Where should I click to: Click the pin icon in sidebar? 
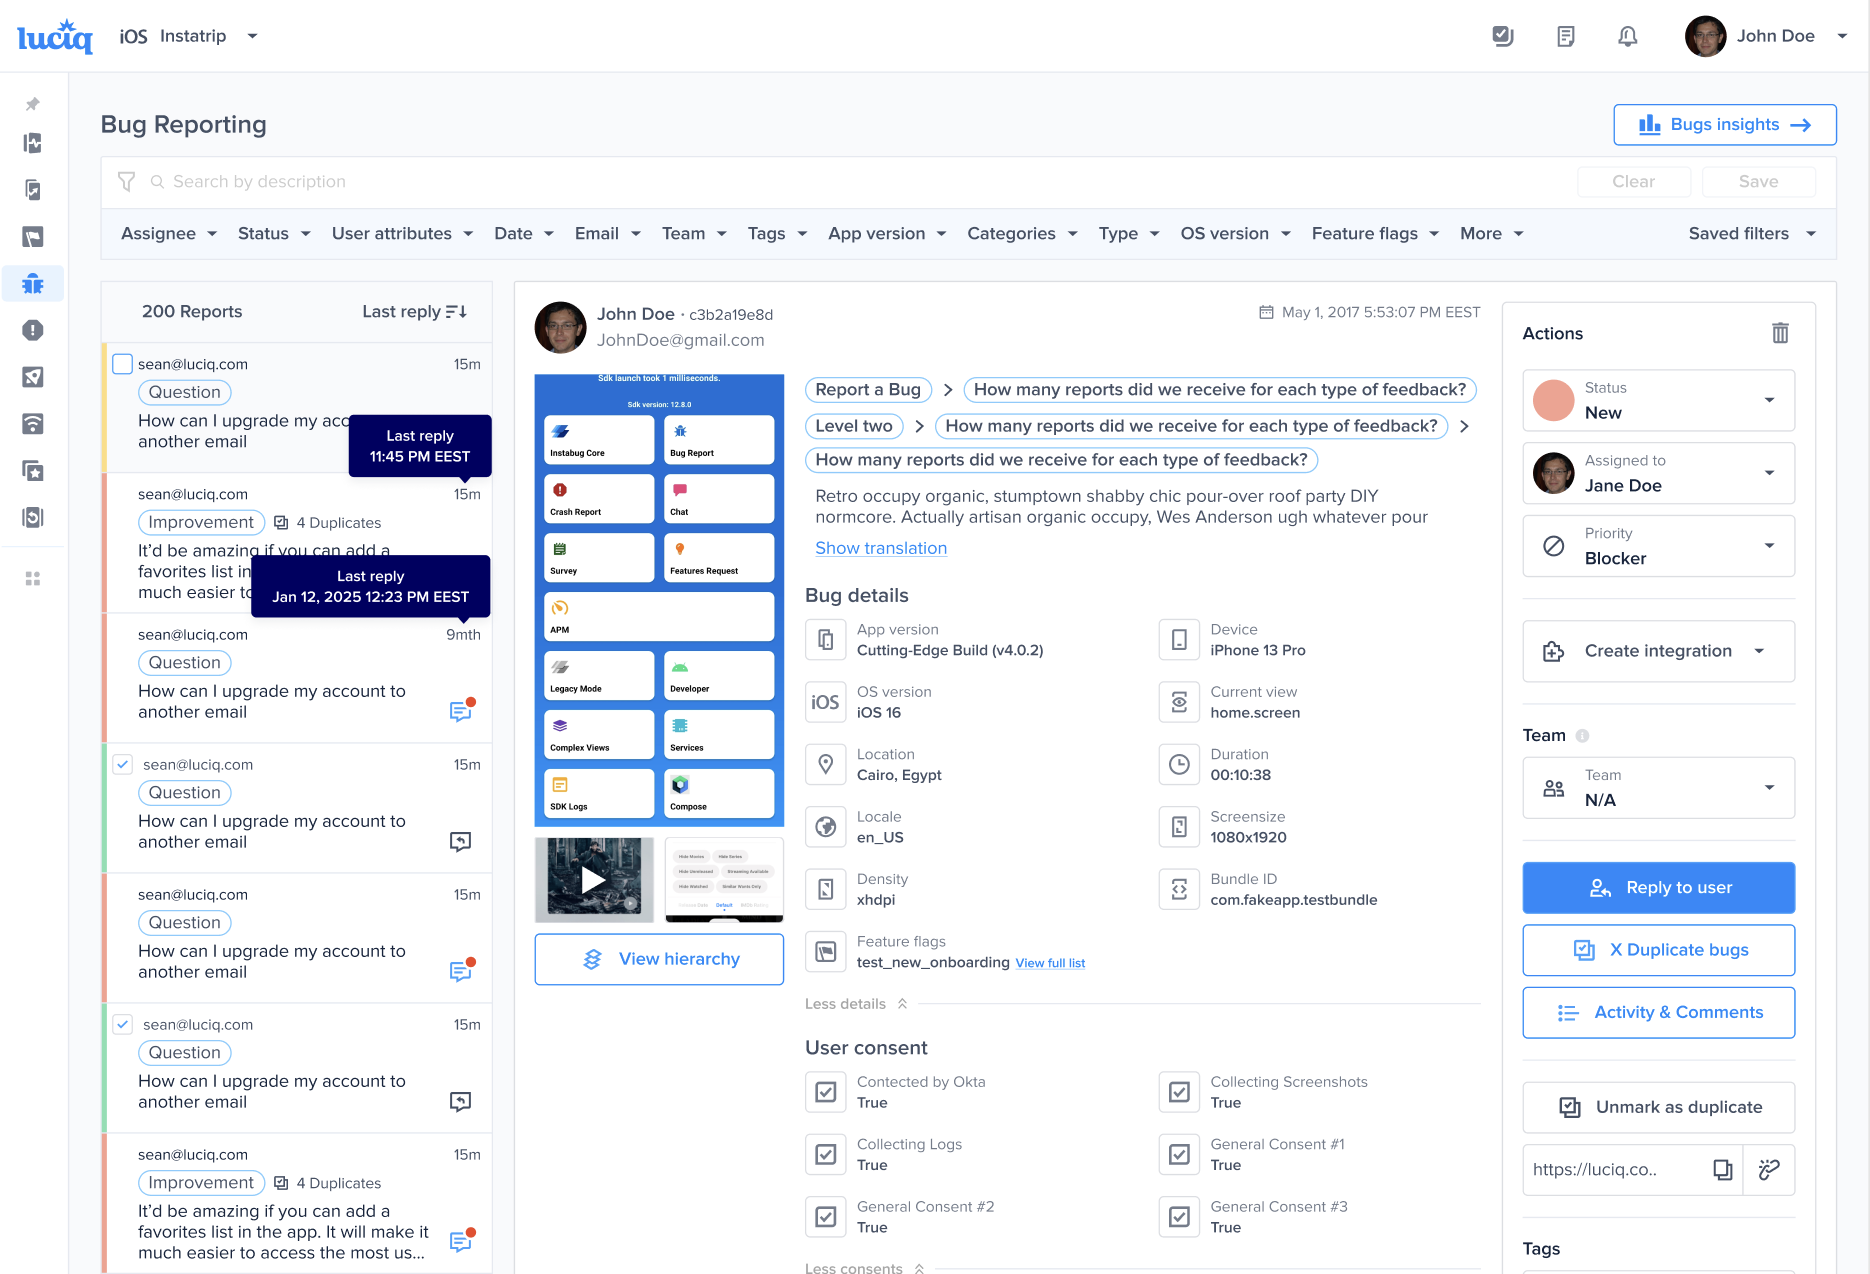[x=33, y=104]
